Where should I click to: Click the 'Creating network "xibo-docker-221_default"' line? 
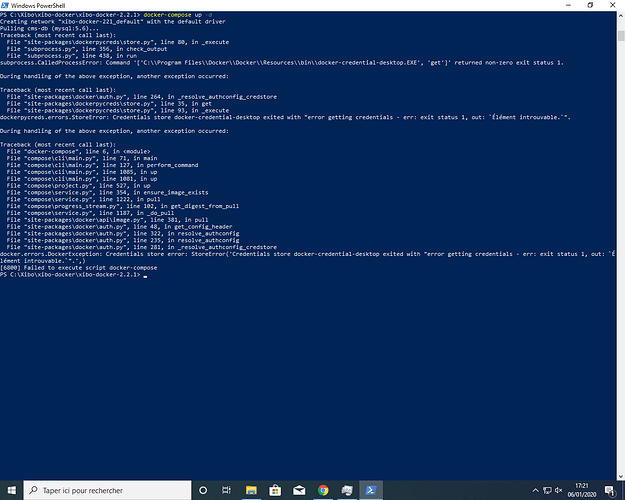113,22
